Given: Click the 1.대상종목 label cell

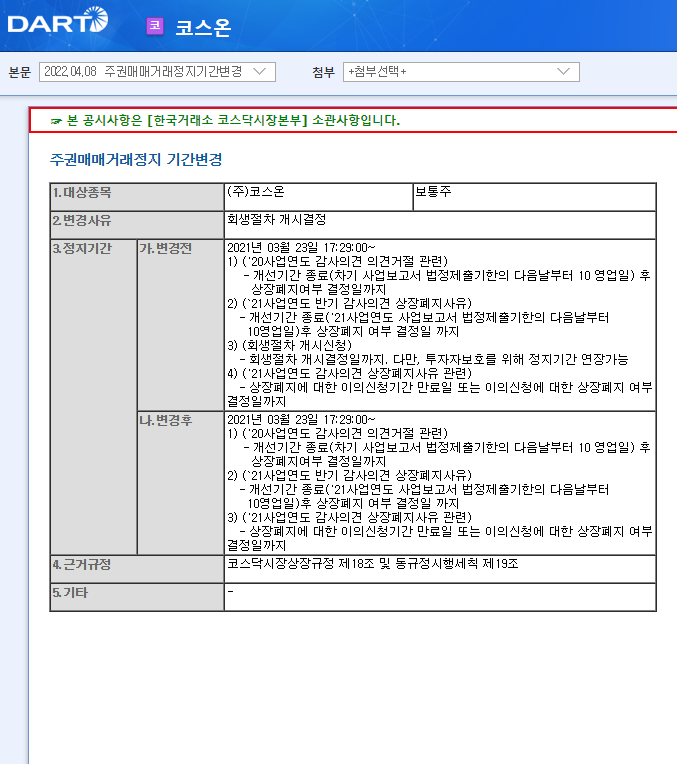Looking at the screenshot, I should pyautogui.click(x=137, y=197).
